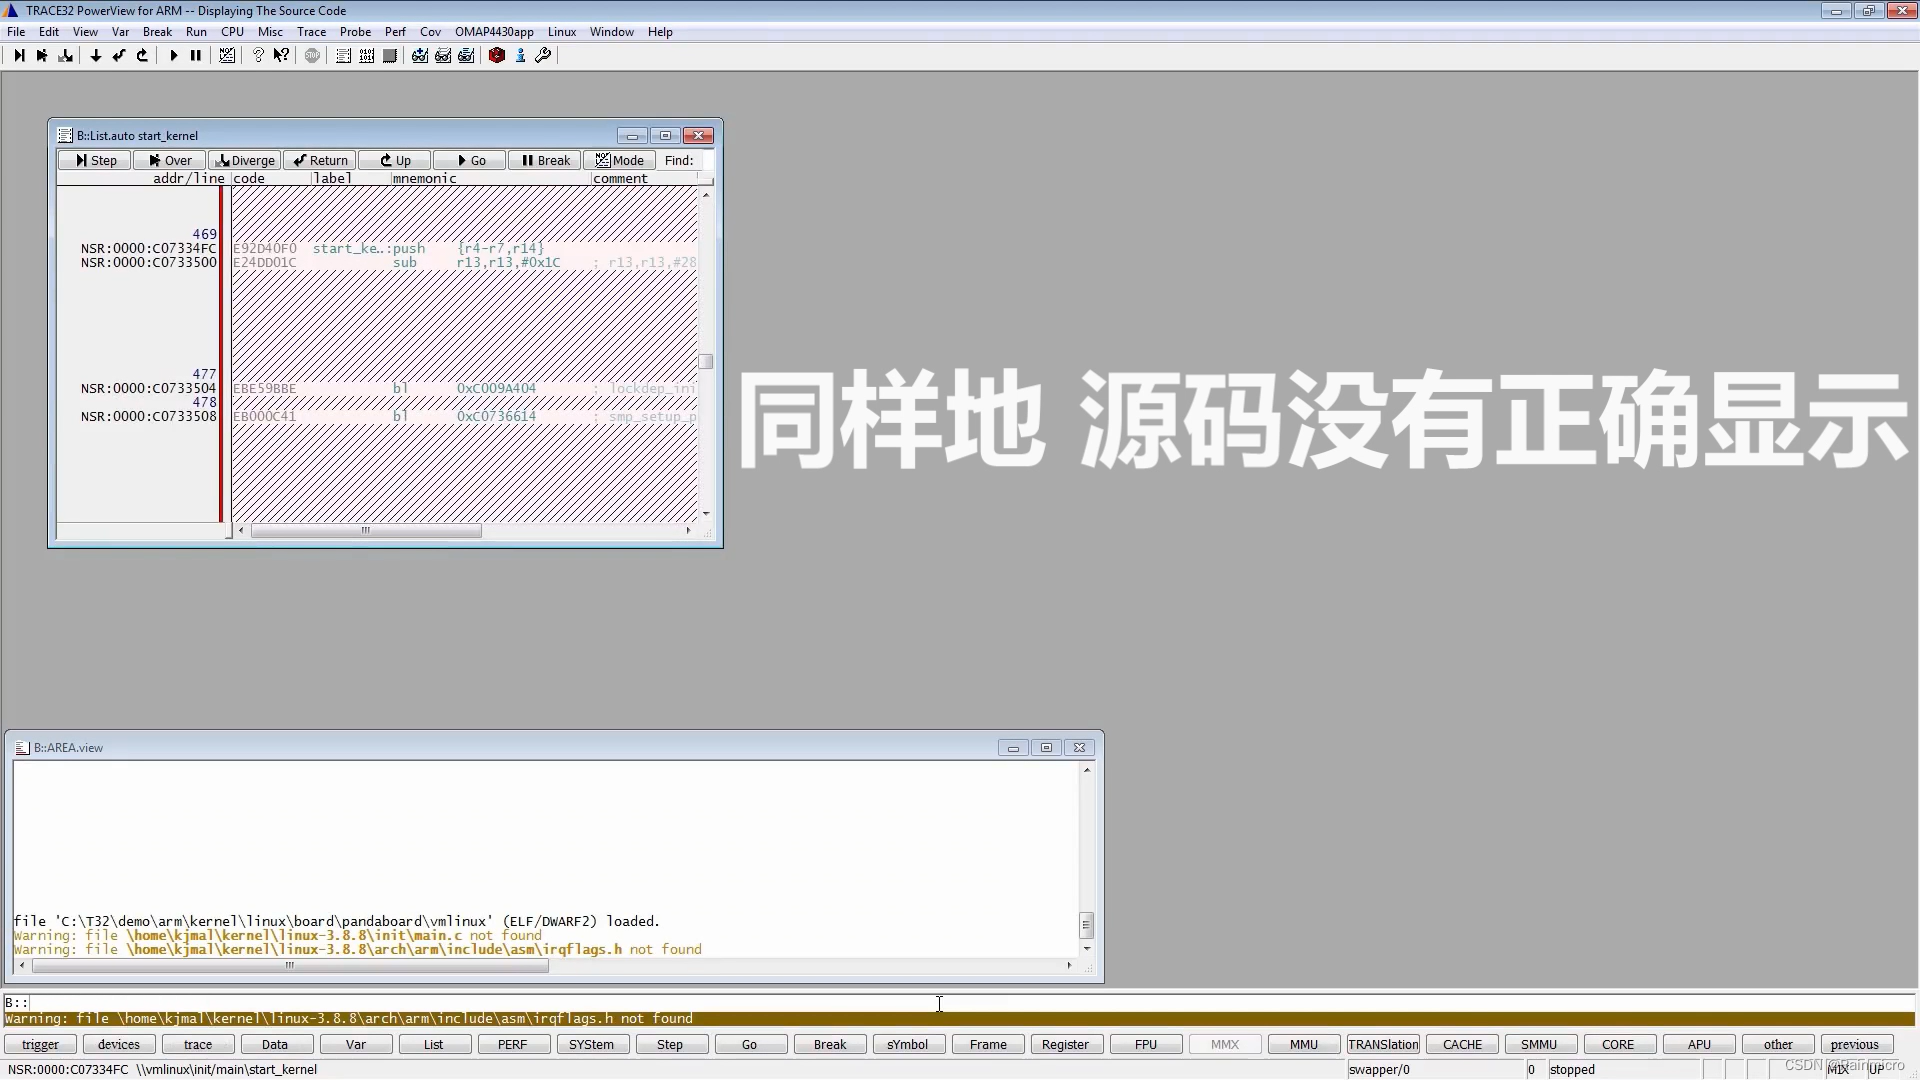
Task: Open the Linux menu
Action: pyautogui.click(x=561, y=32)
